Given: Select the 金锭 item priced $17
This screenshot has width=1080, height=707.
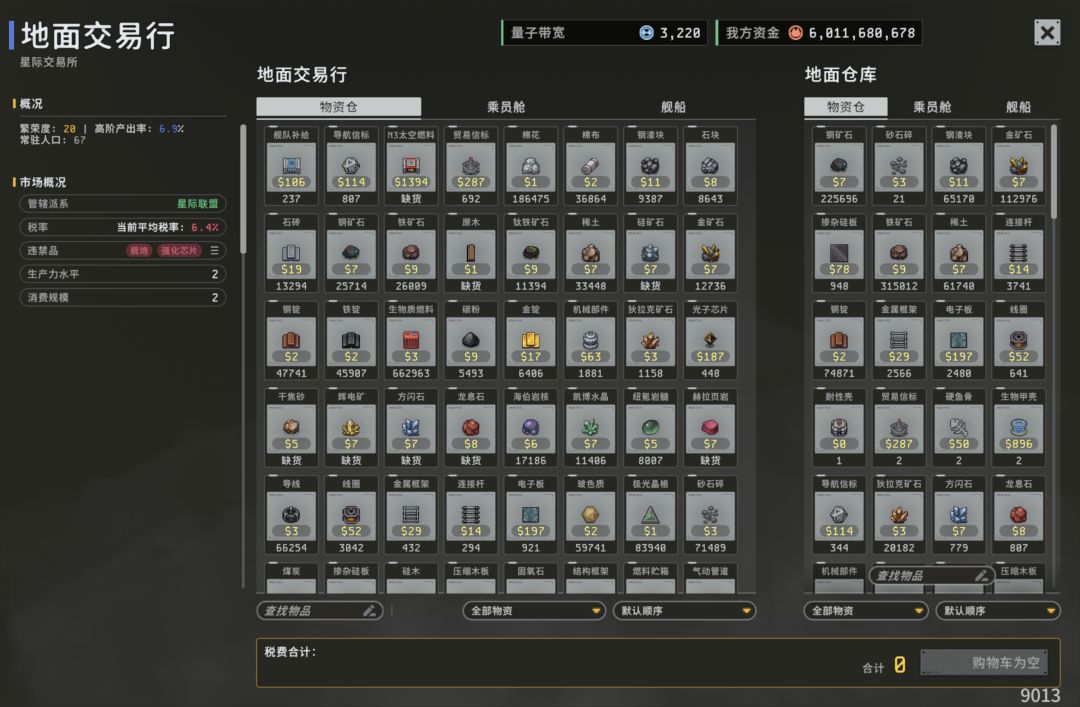Looking at the screenshot, I should coord(530,340).
